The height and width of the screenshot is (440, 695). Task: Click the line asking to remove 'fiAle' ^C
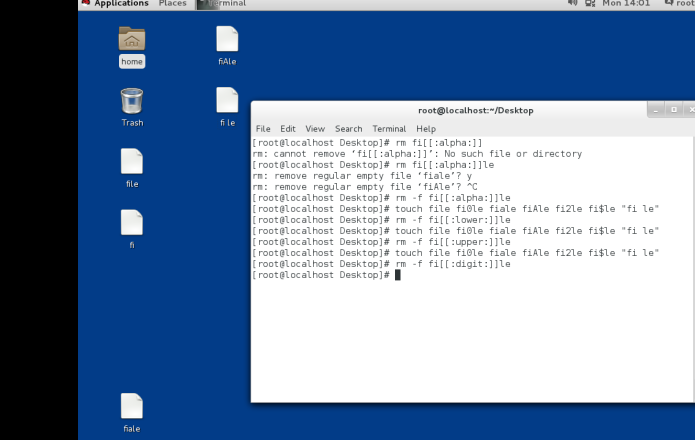pos(365,187)
